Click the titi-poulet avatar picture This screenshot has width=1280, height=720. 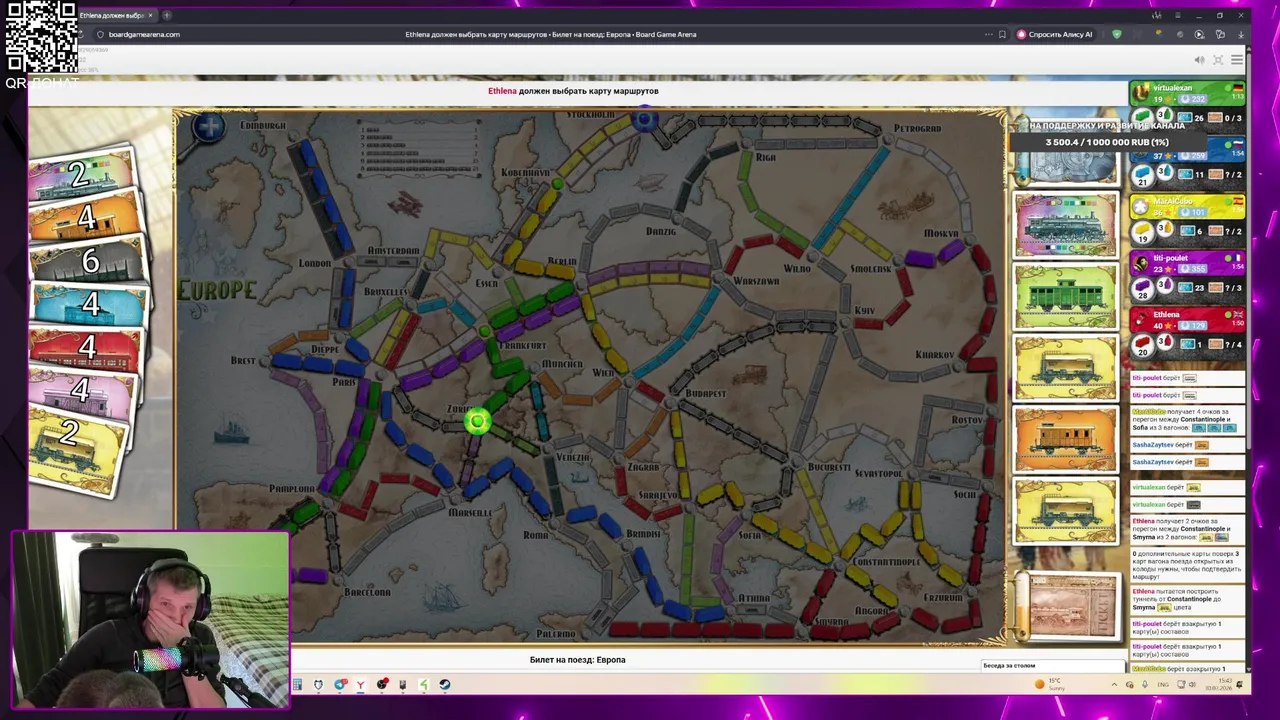1141,263
